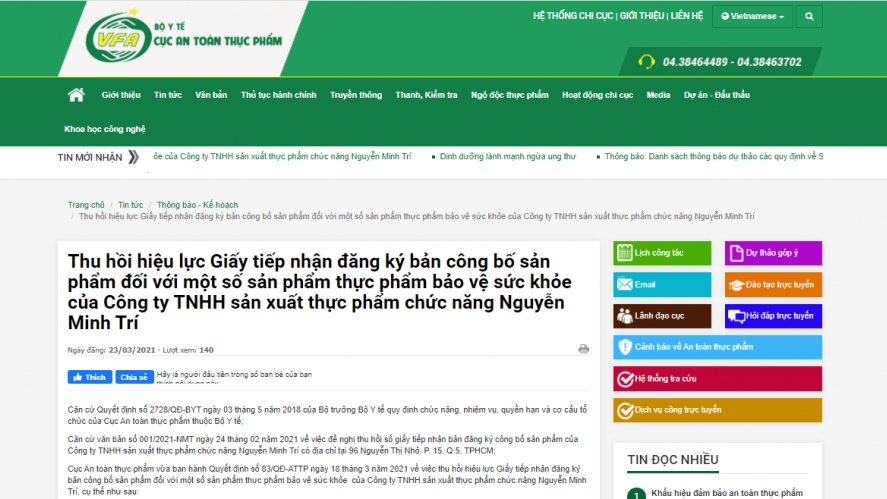Click the view count 140
887x499 pixels.
click(x=206, y=350)
